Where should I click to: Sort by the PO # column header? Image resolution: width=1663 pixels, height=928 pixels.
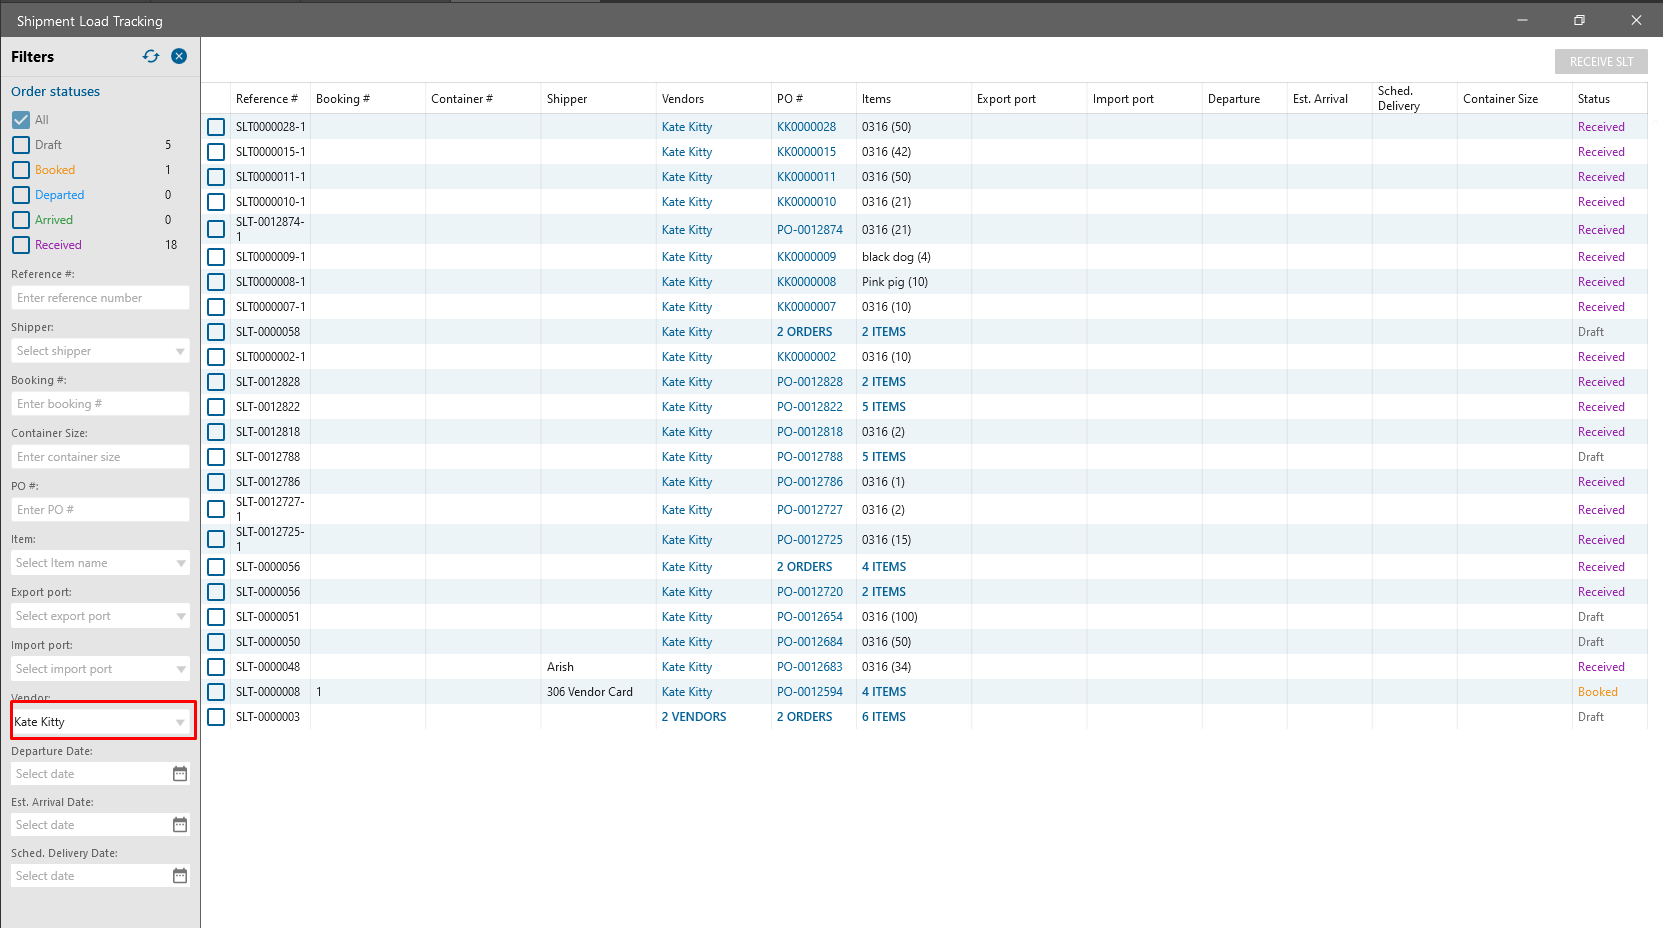(790, 99)
